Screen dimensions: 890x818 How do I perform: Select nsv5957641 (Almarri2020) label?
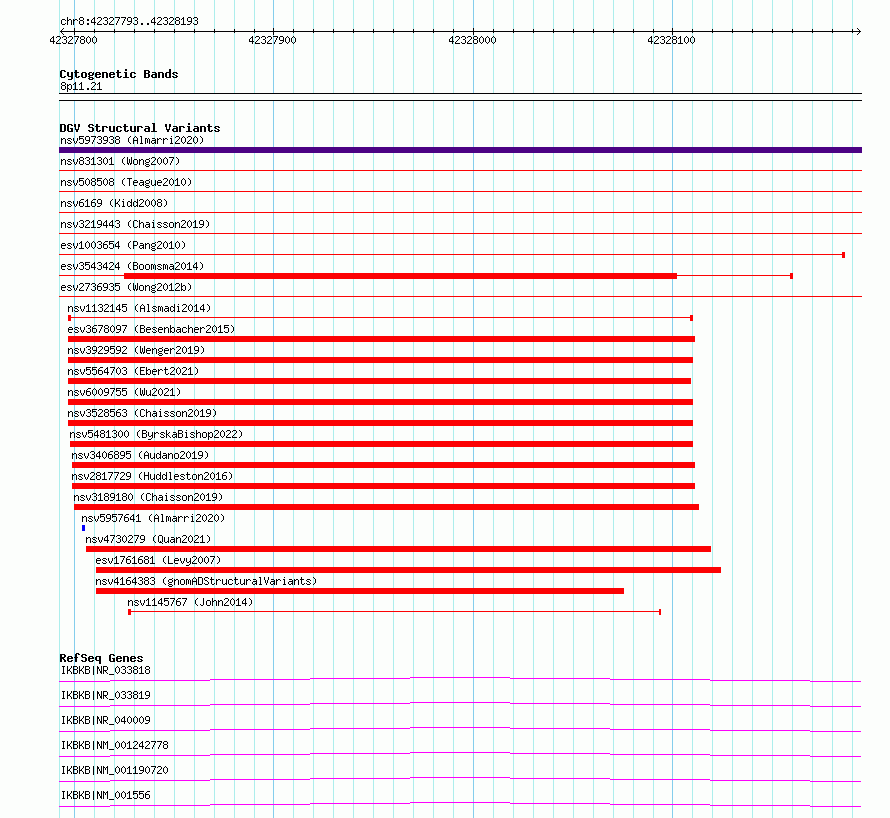click(153, 518)
